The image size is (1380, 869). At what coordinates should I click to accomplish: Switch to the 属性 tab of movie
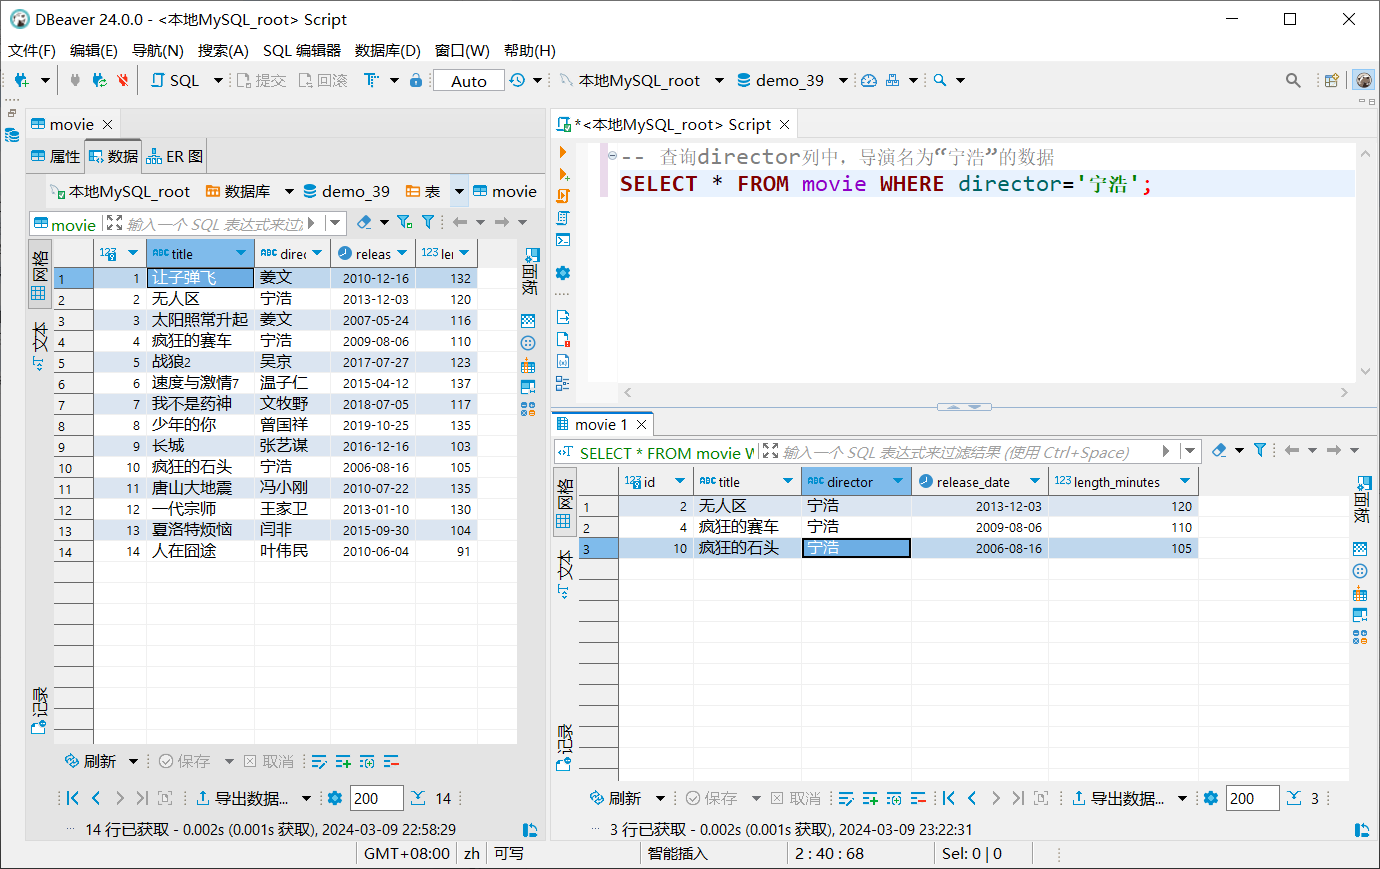pos(56,156)
